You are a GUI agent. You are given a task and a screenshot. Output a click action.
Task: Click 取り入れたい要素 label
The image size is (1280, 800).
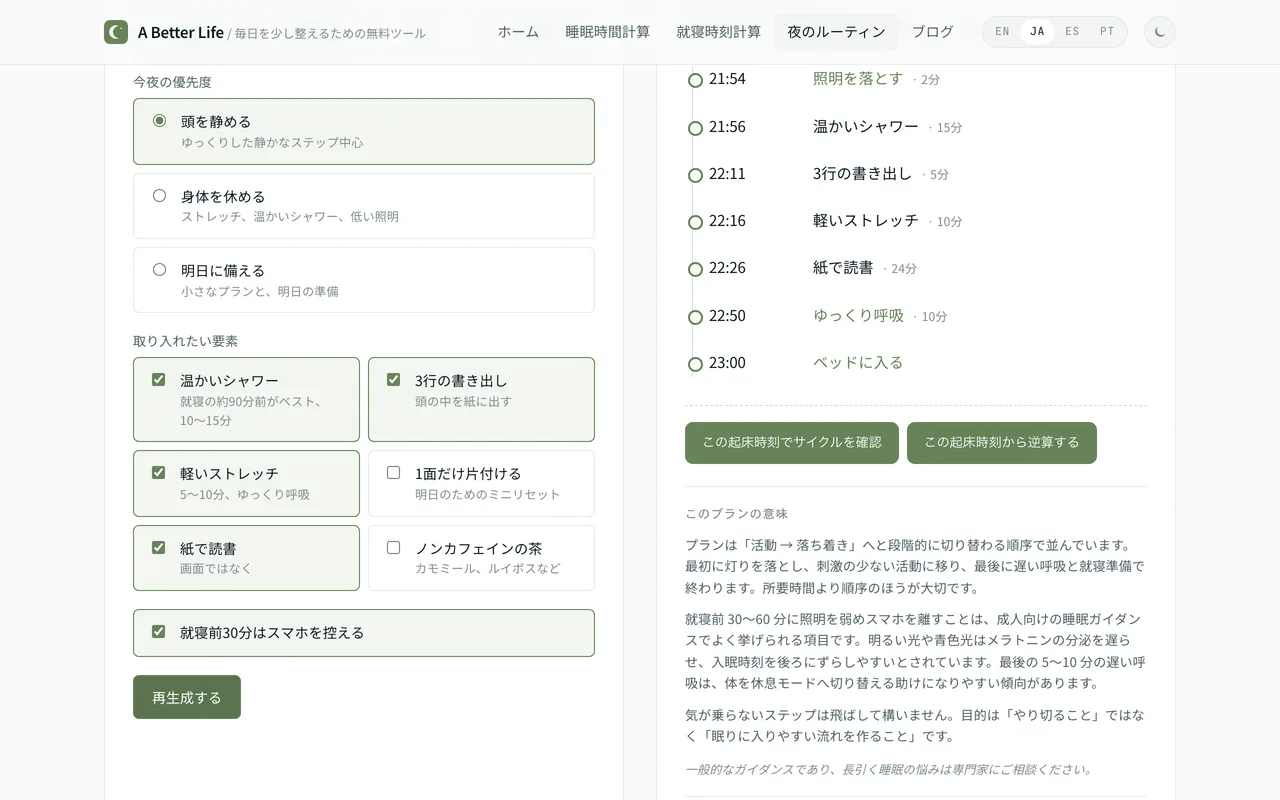[x=185, y=341]
